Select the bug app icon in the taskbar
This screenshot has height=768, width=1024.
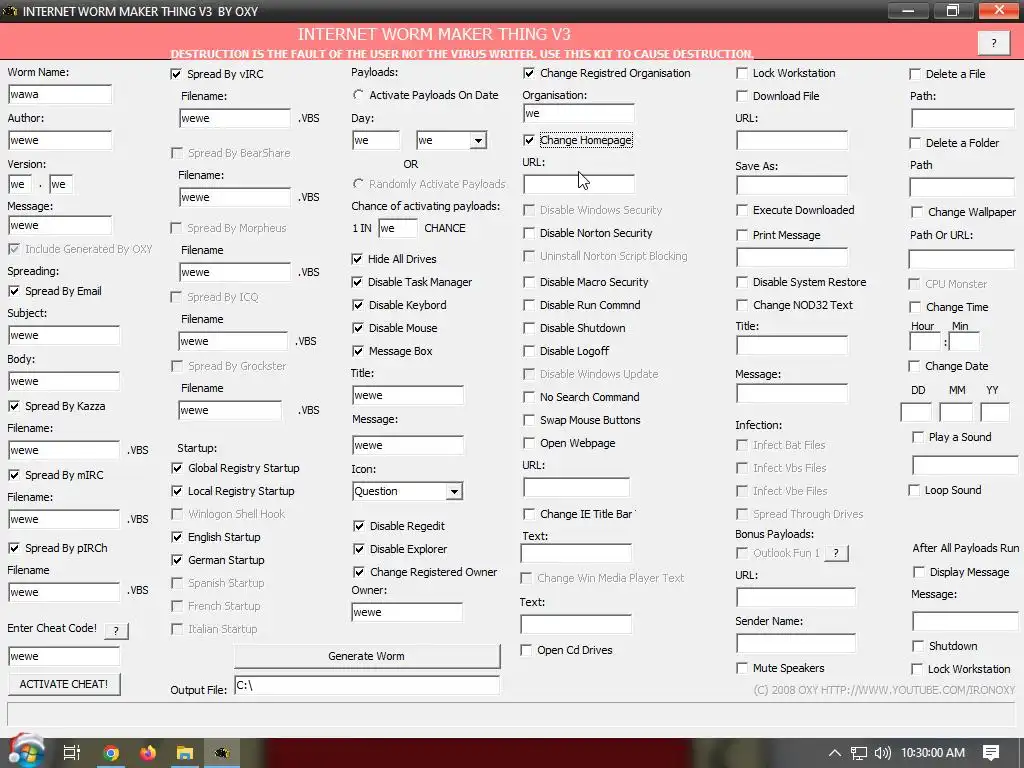(x=222, y=753)
